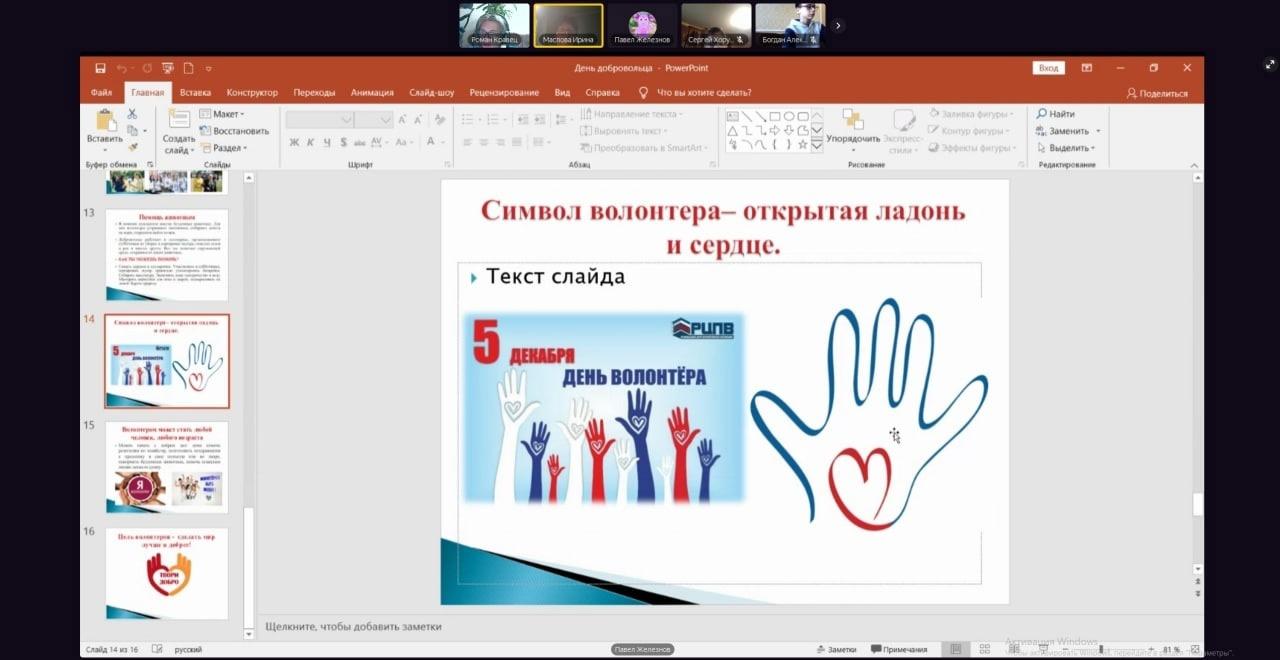The width and height of the screenshot is (1280, 660).
Task: Select slide 15 thumbnail in slide panel
Action: click(167, 467)
